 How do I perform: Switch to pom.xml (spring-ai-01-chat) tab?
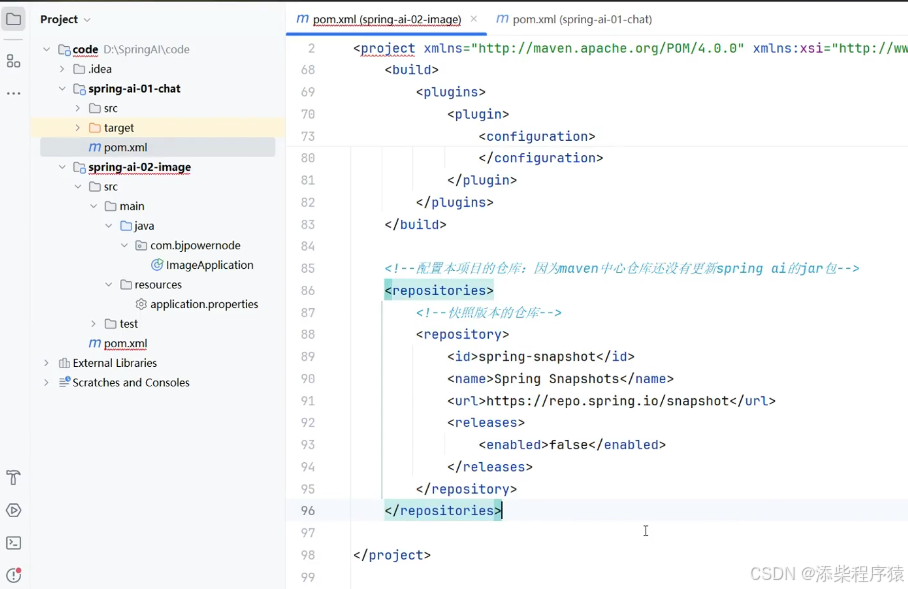tap(574, 19)
